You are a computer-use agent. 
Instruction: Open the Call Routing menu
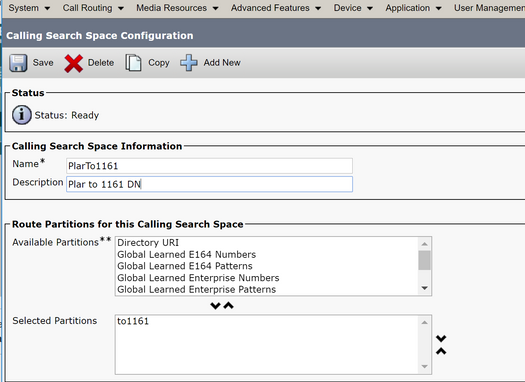tap(93, 8)
